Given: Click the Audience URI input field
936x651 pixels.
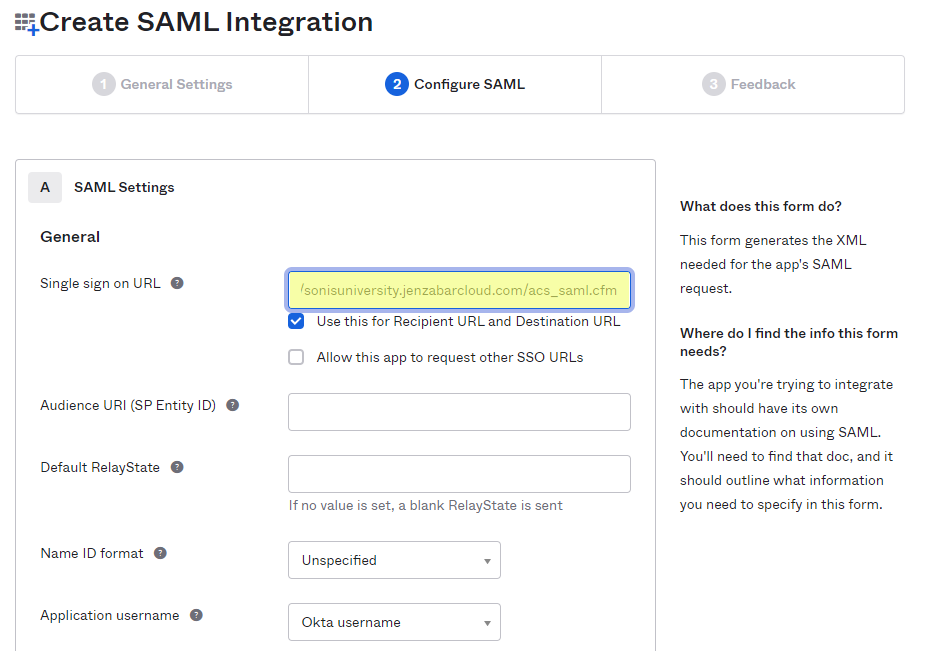Looking at the screenshot, I should tap(459, 412).
